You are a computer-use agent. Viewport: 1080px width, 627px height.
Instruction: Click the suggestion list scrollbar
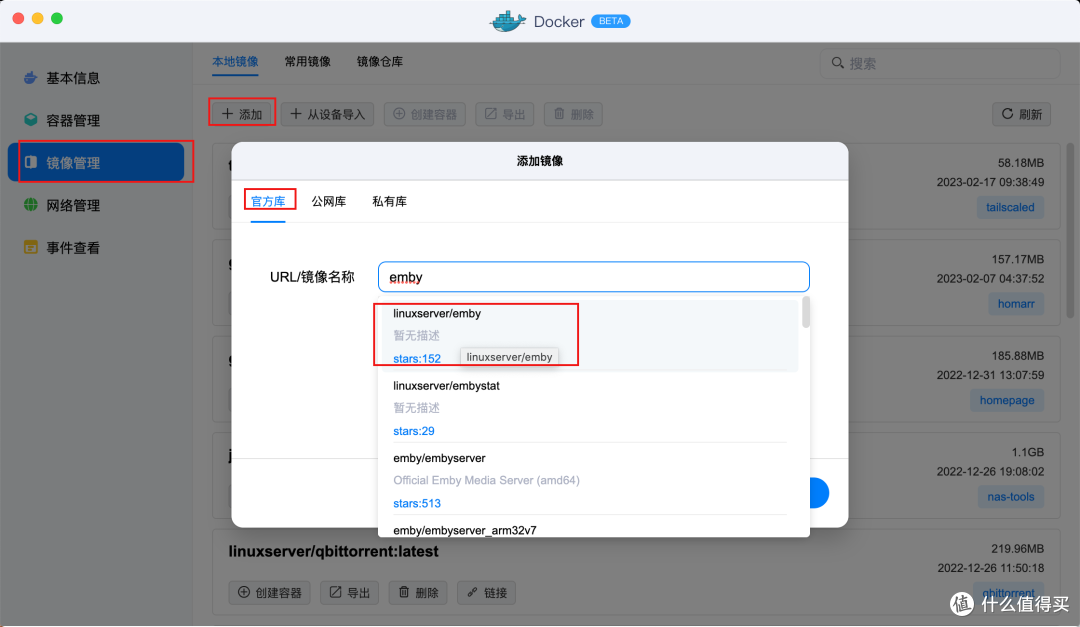pos(806,312)
